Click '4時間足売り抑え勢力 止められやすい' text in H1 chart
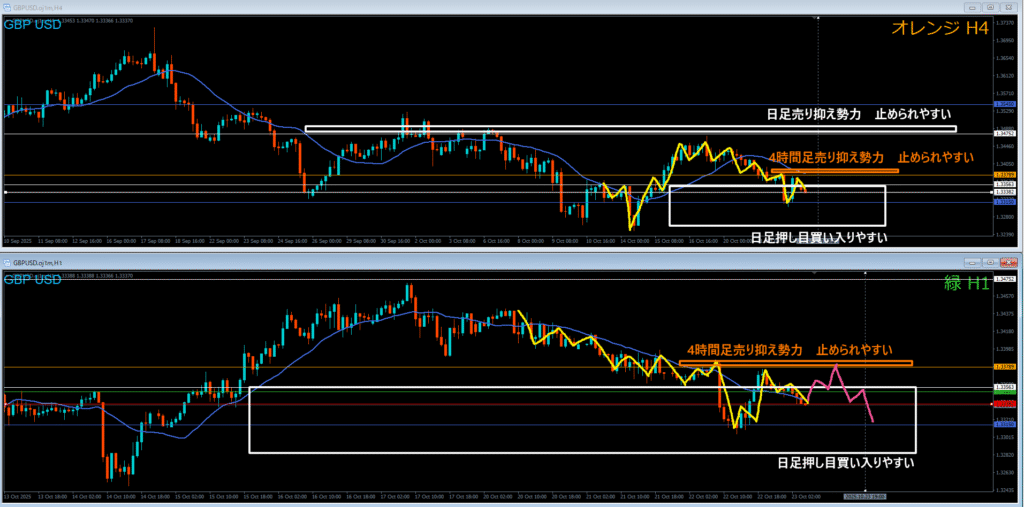 [x=790, y=350]
